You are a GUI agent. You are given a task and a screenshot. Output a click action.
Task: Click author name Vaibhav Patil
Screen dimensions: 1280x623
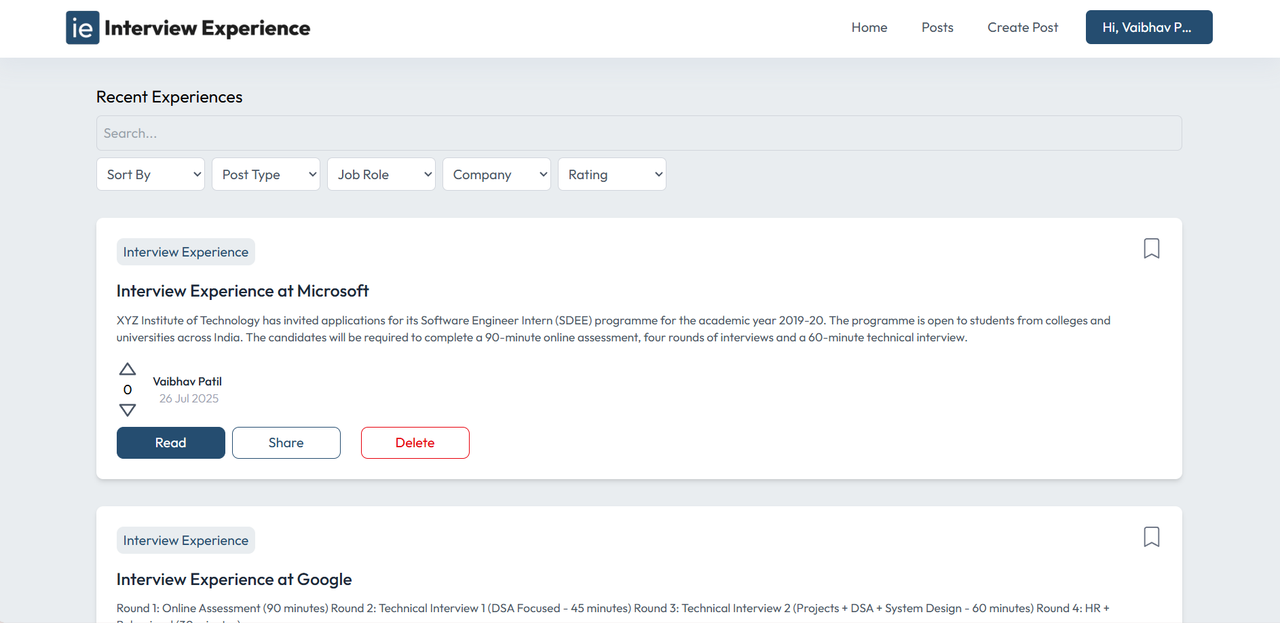[187, 382]
